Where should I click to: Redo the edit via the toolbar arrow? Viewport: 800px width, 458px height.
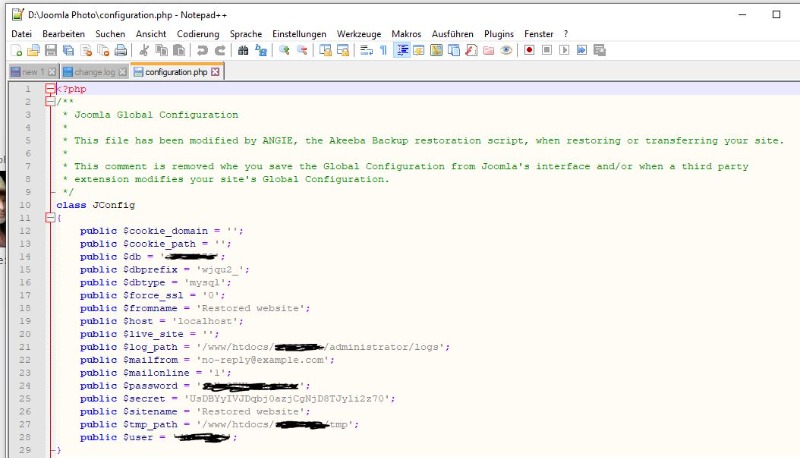220,50
